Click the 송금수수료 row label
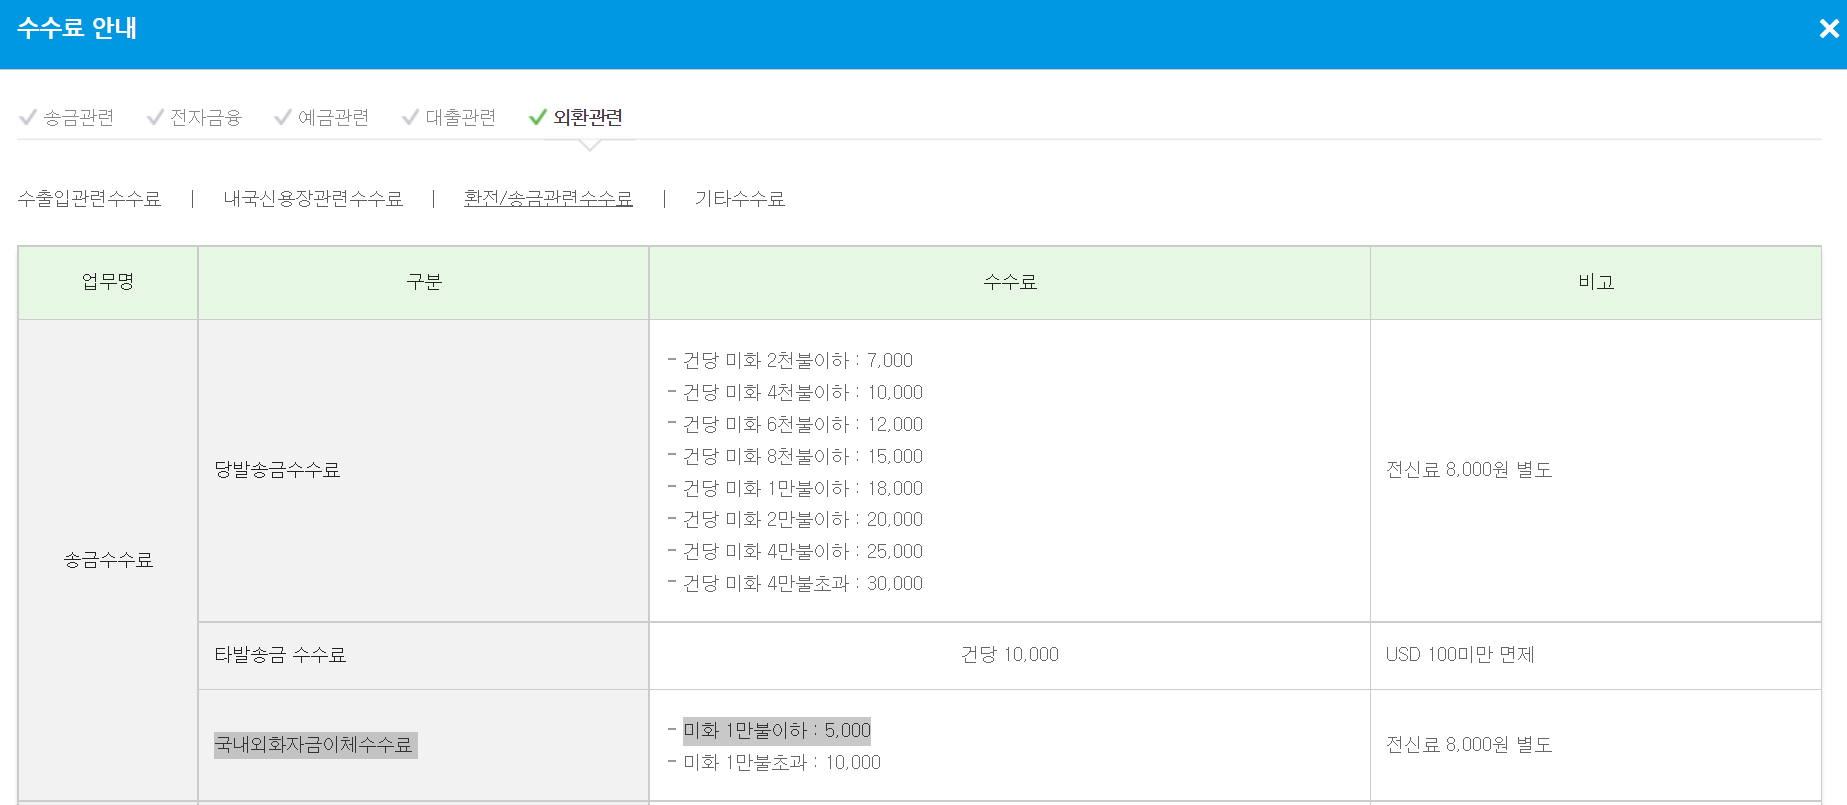Screen dimensions: 1847x805 (108, 560)
